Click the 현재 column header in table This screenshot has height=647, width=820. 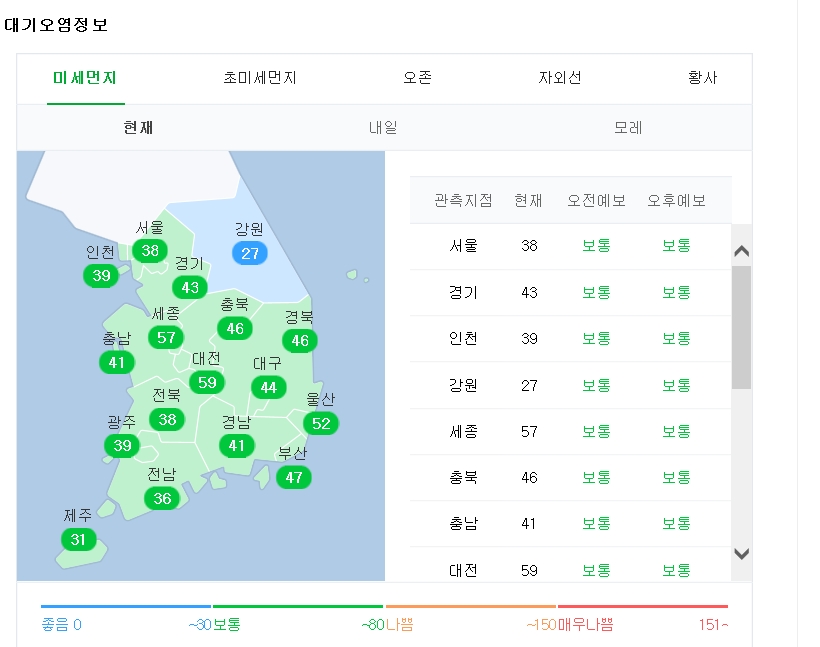point(528,200)
